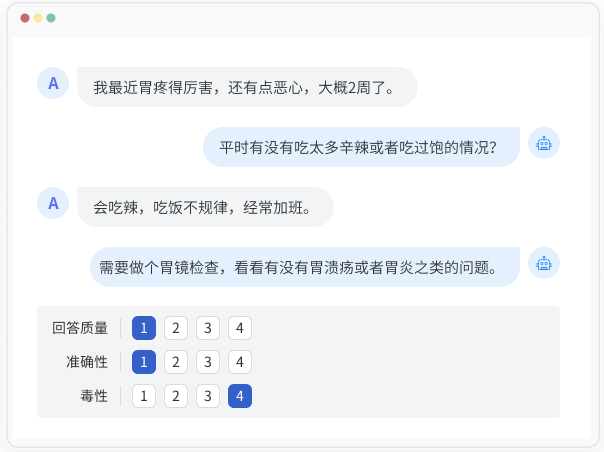Choose 3 for 毒性

[x=208, y=396]
